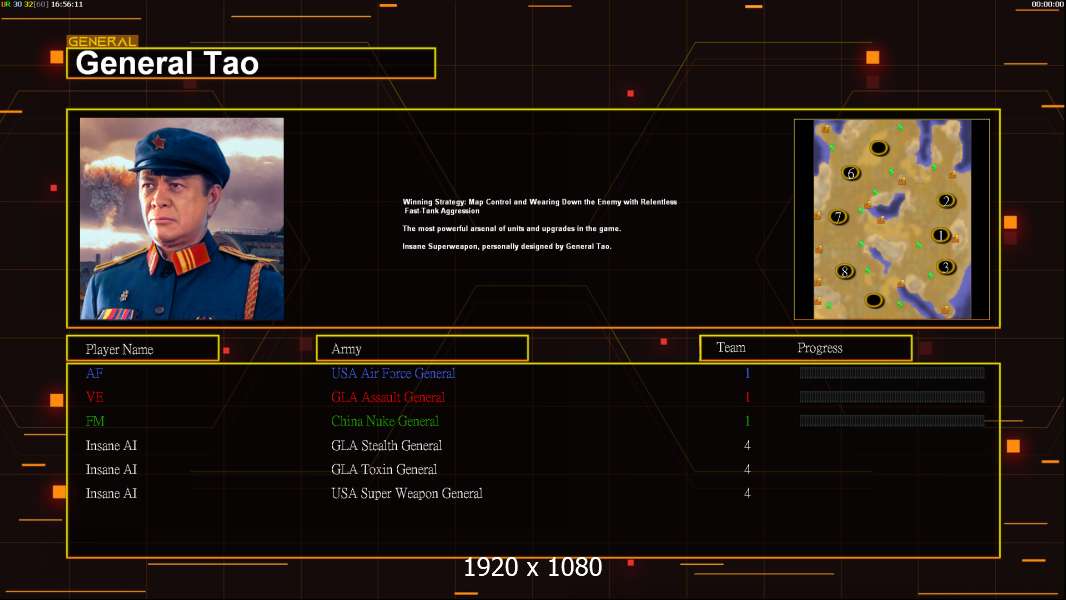Click the GLA Toxin General army
This screenshot has width=1066, height=600.
384,470
